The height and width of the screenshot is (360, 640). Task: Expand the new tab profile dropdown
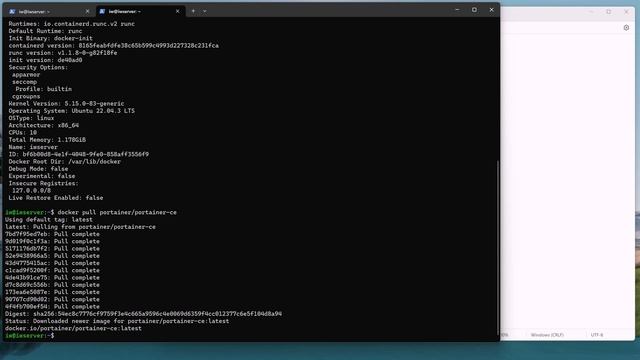(204, 11)
